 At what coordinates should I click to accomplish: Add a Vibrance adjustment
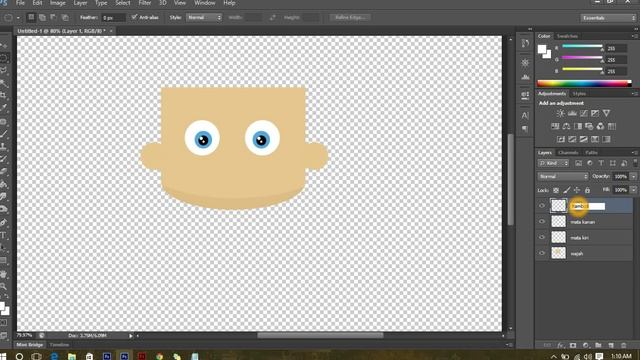pyautogui.click(x=607, y=113)
